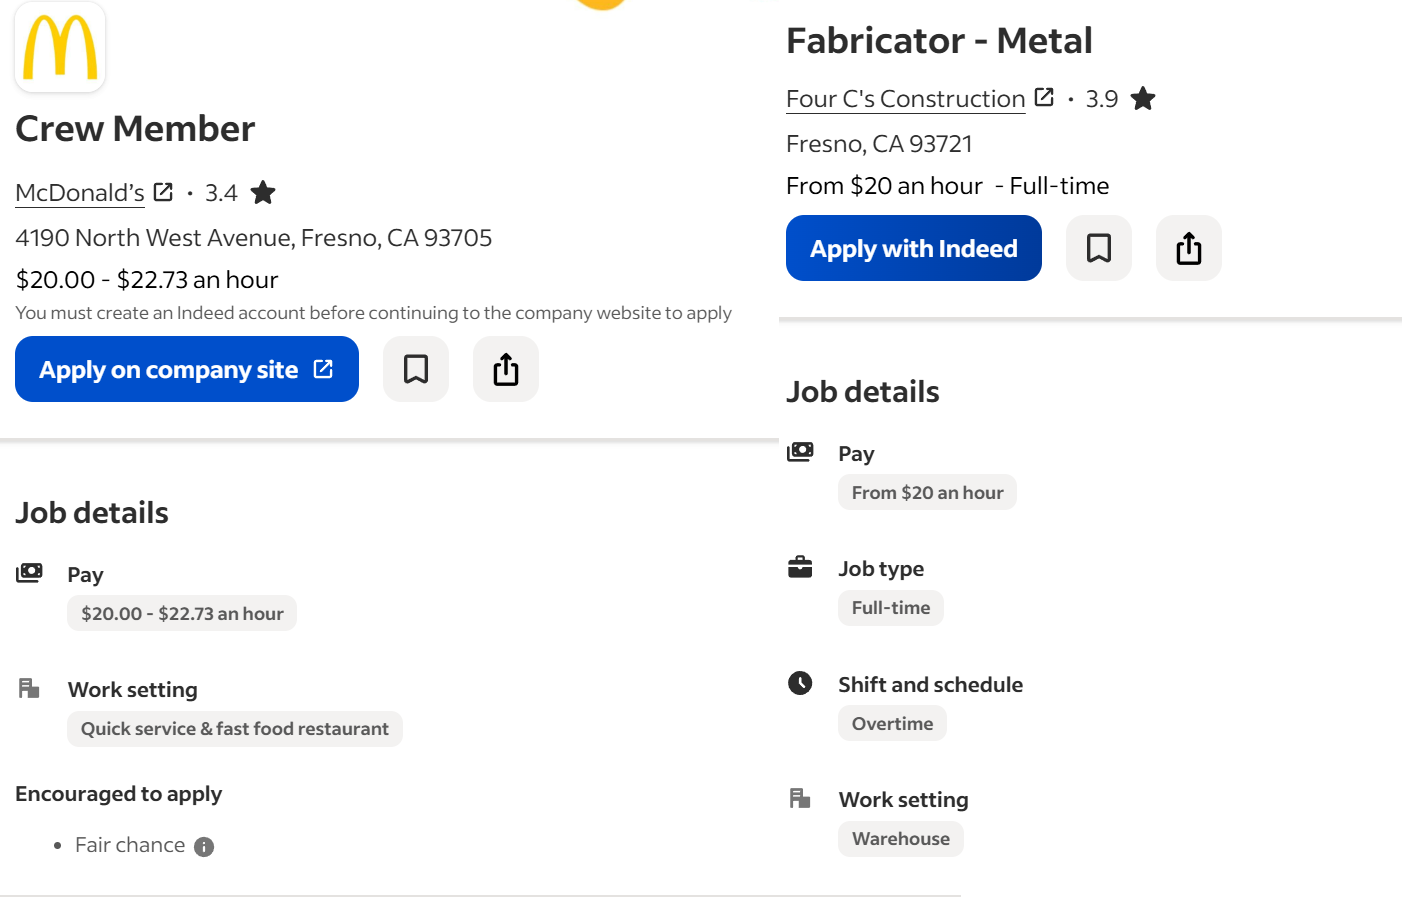Viewport: 1402px width, 920px height.
Task: Click Four C's Construction 3.9 rating number
Action: 1102,99
